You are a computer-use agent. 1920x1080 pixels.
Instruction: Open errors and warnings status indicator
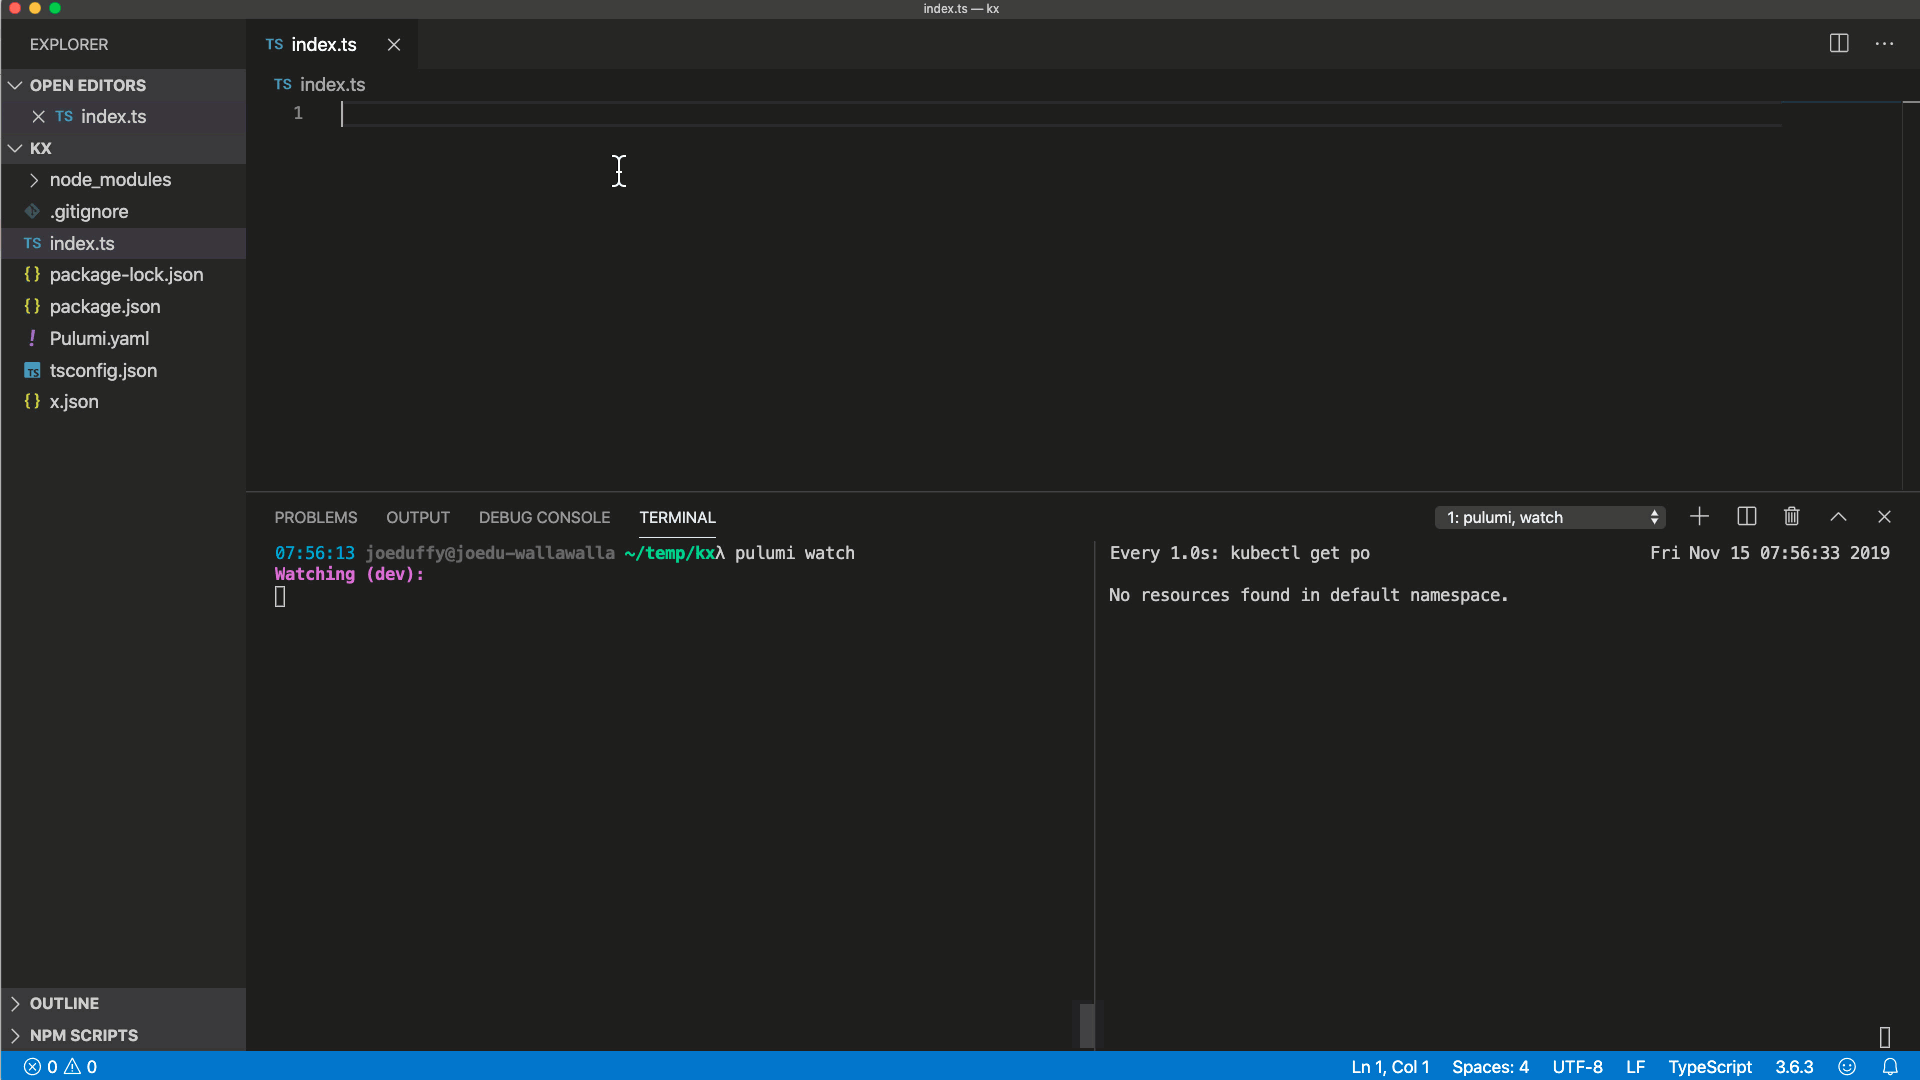tap(60, 1067)
